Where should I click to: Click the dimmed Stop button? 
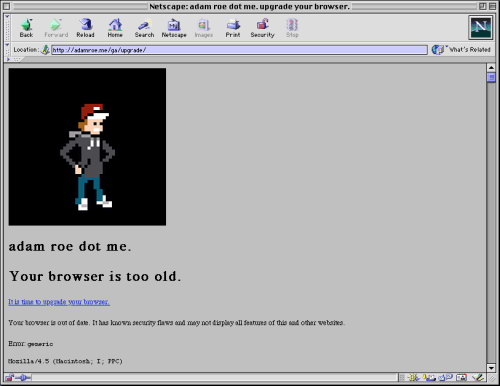292,28
